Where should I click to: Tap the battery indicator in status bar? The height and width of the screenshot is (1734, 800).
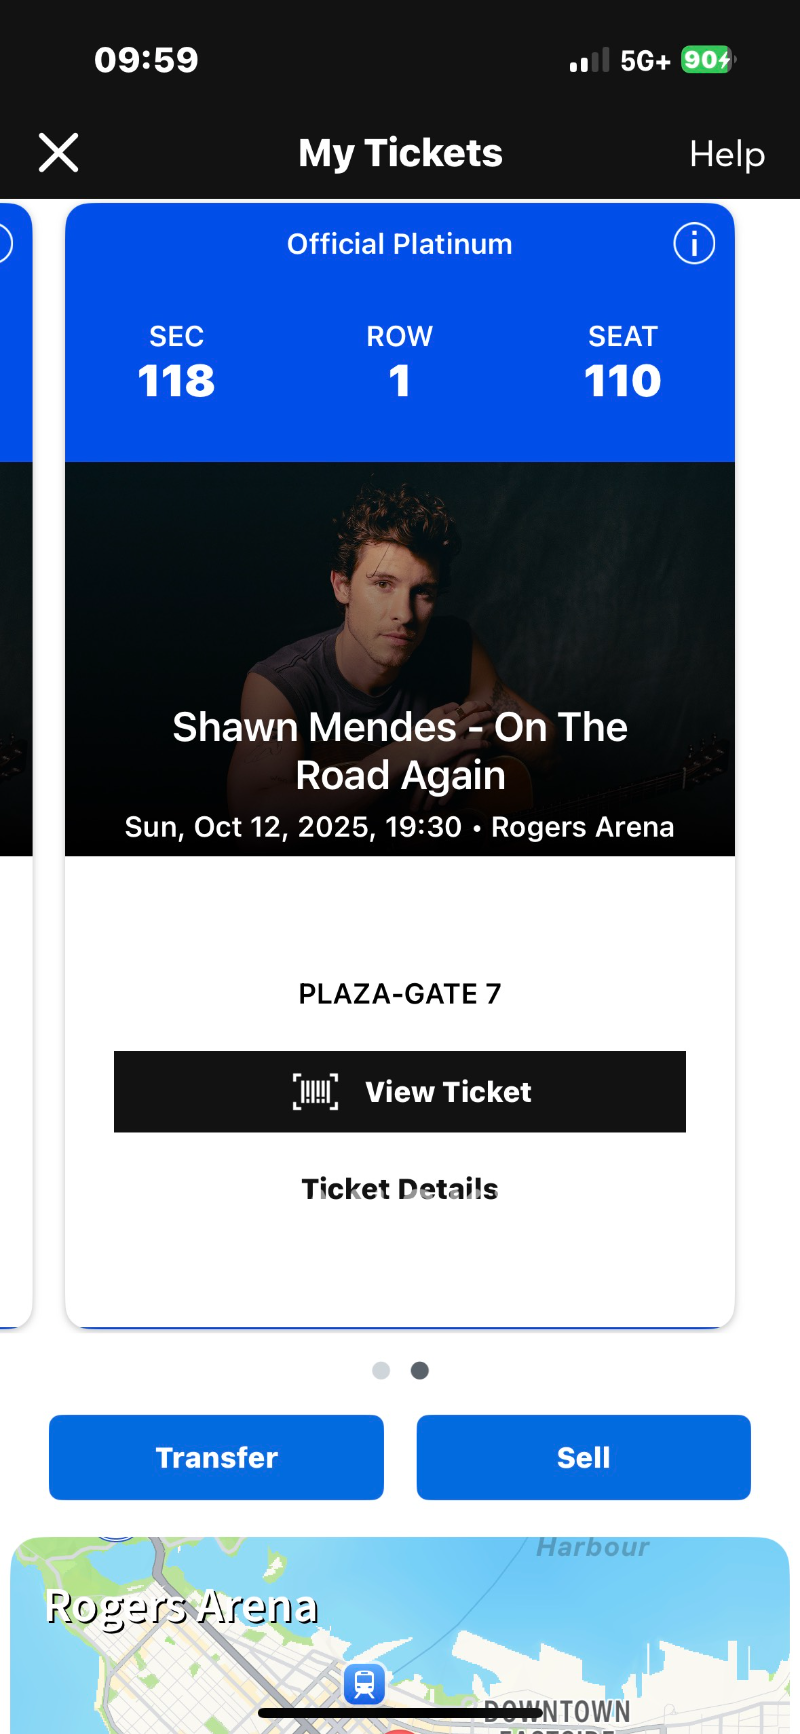(x=707, y=60)
